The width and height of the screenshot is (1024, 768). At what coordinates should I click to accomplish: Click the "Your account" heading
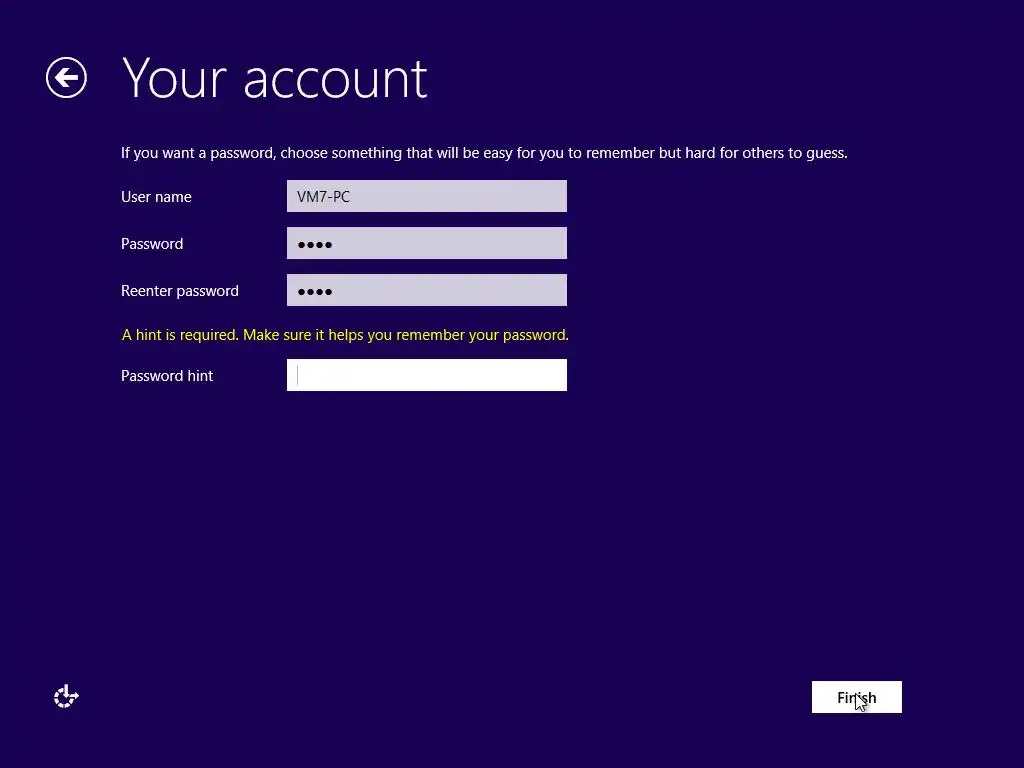coord(275,78)
